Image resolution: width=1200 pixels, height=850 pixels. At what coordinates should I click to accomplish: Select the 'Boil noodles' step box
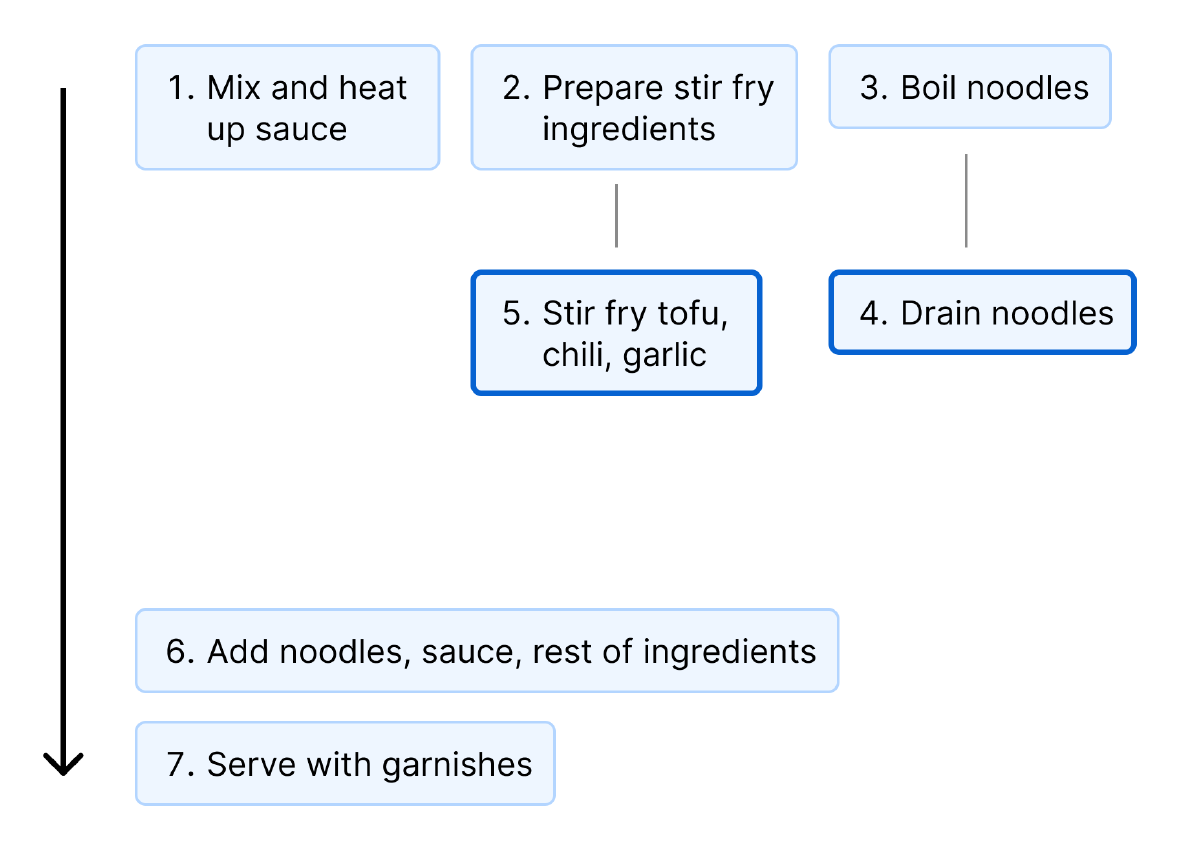pyautogui.click(x=970, y=86)
